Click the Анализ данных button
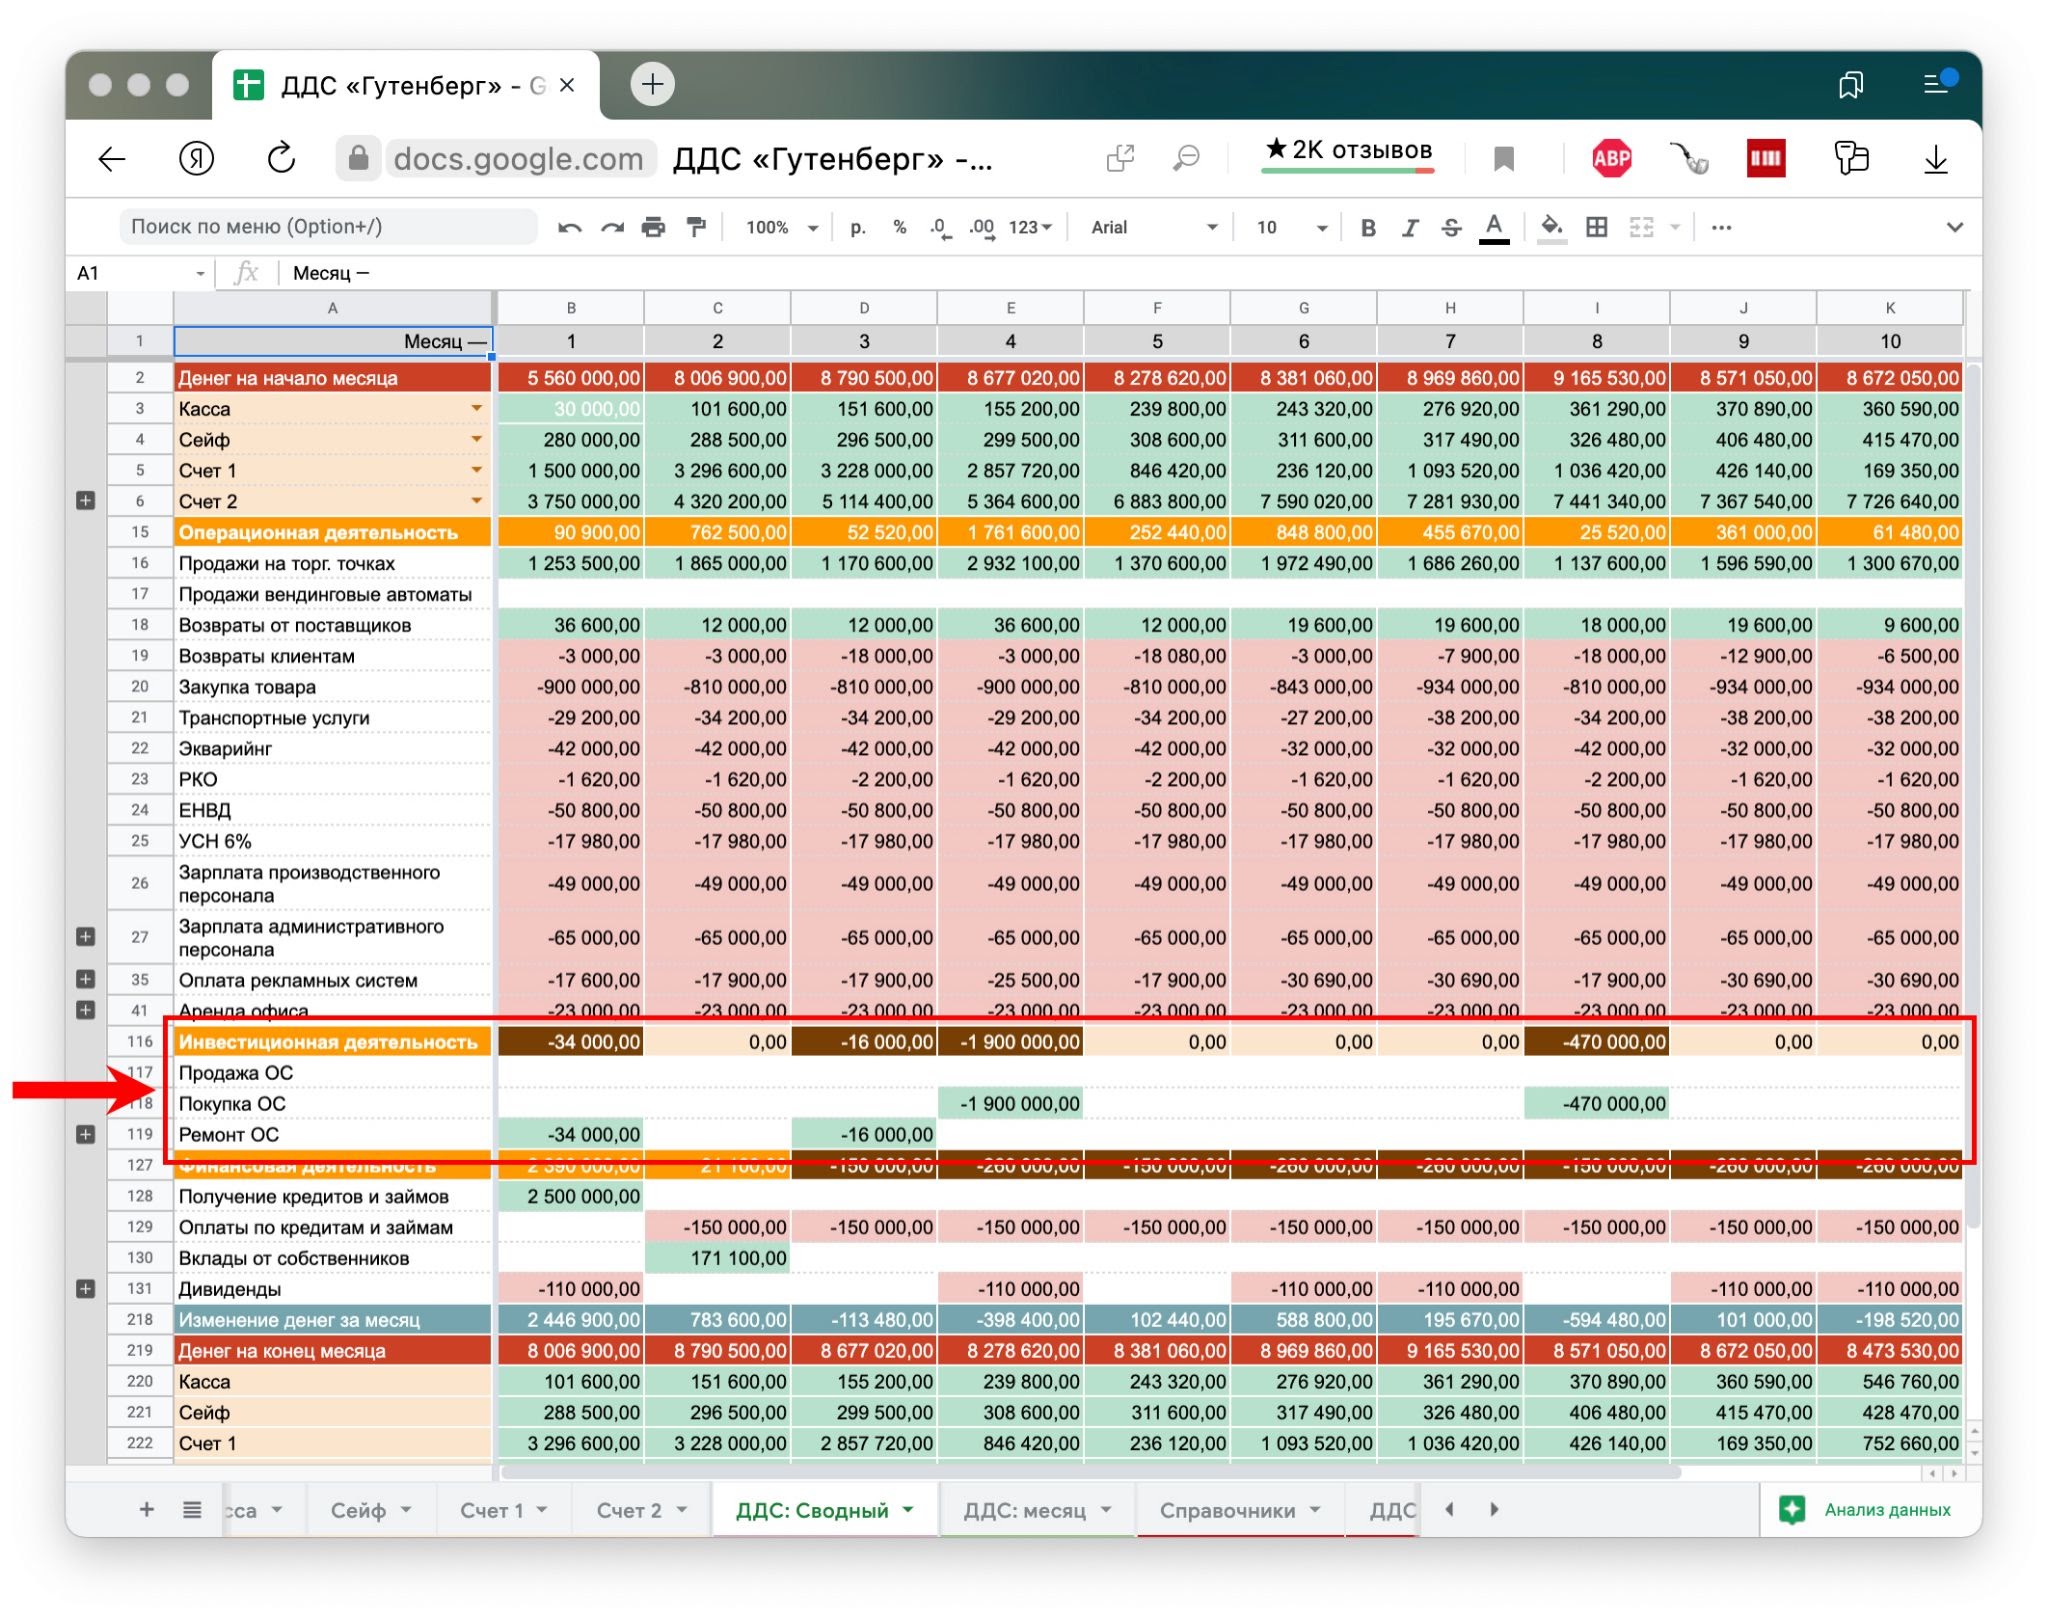Viewport: 2048px width, 1618px height. tap(1868, 1510)
